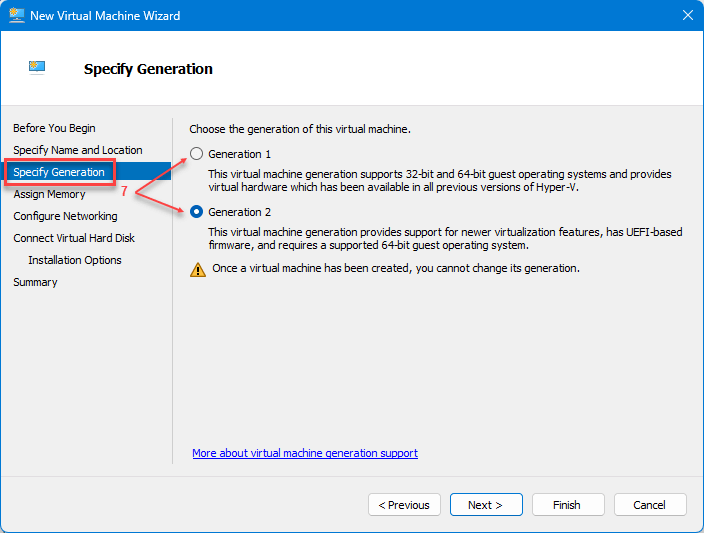Jump to the Assign Memory step
This screenshot has width=704, height=533.
coord(49,194)
